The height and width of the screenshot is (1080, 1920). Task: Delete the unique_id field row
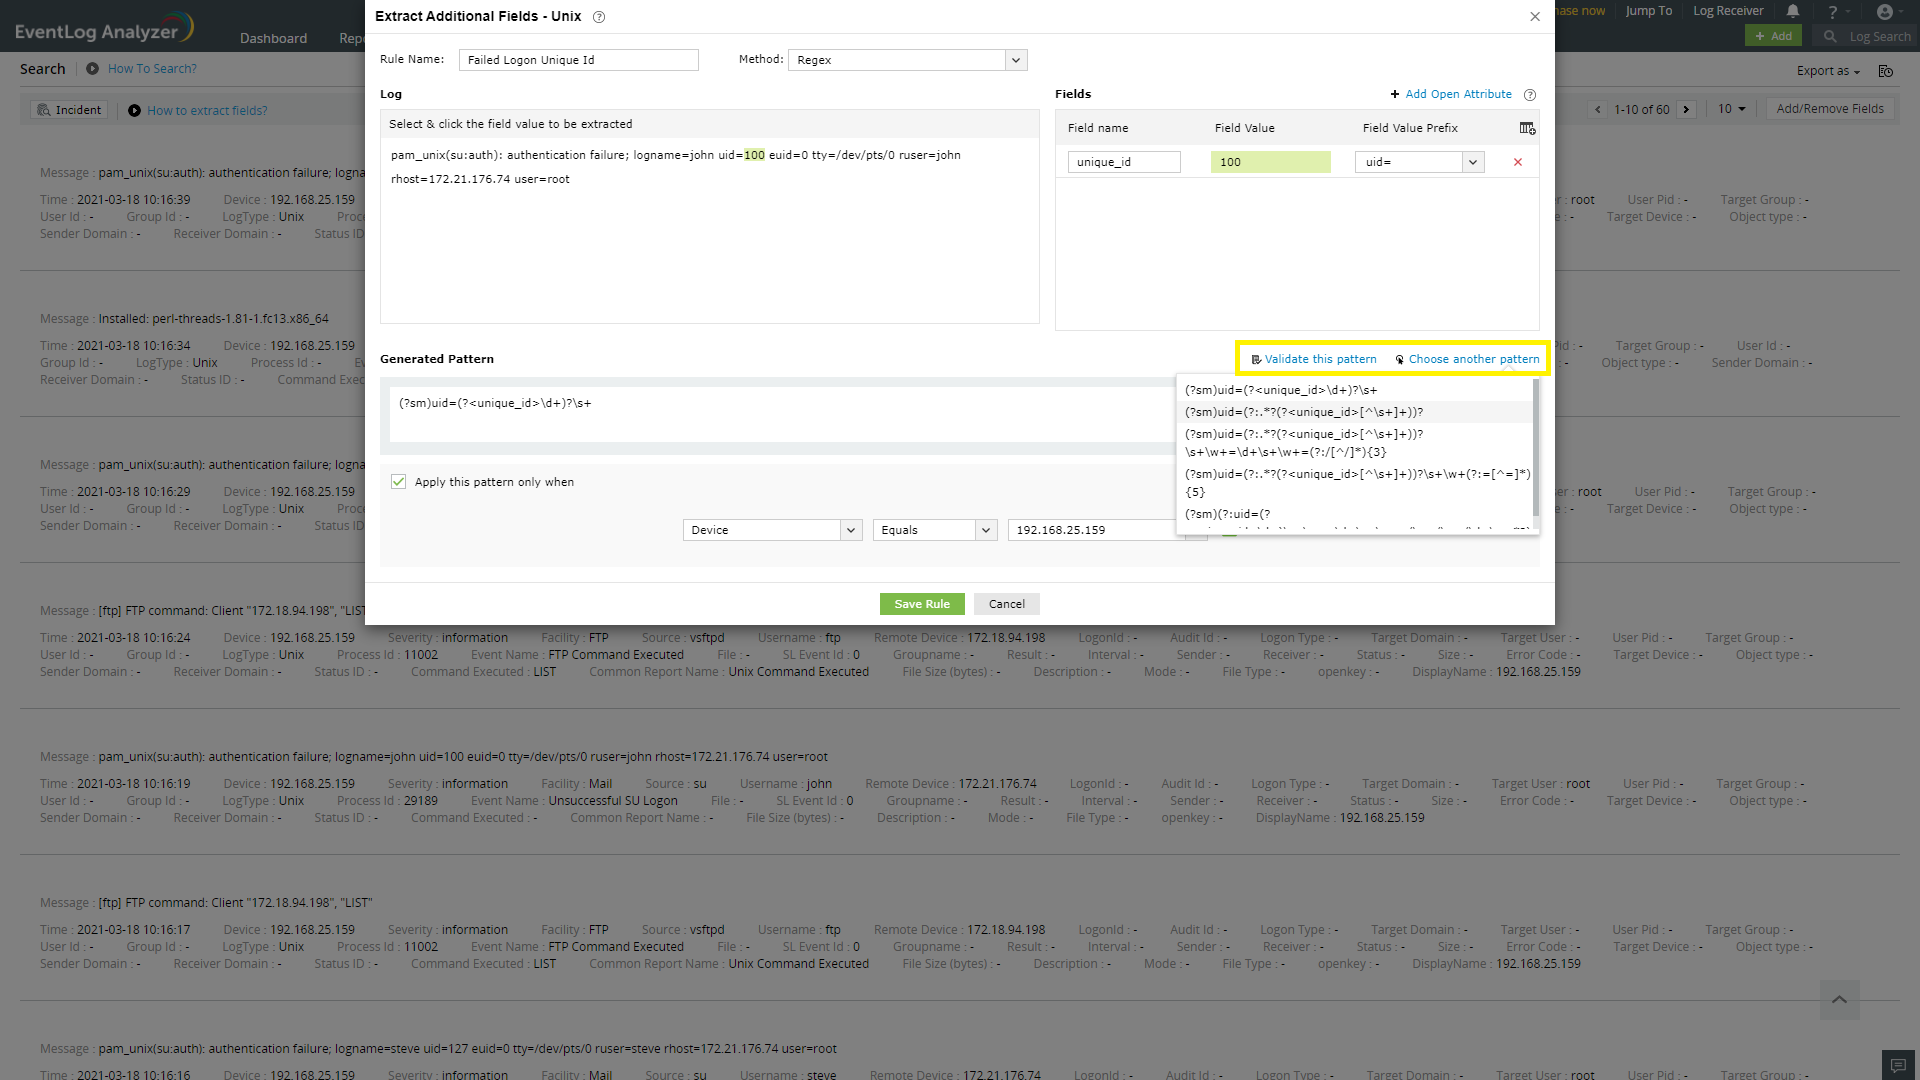tap(1517, 162)
